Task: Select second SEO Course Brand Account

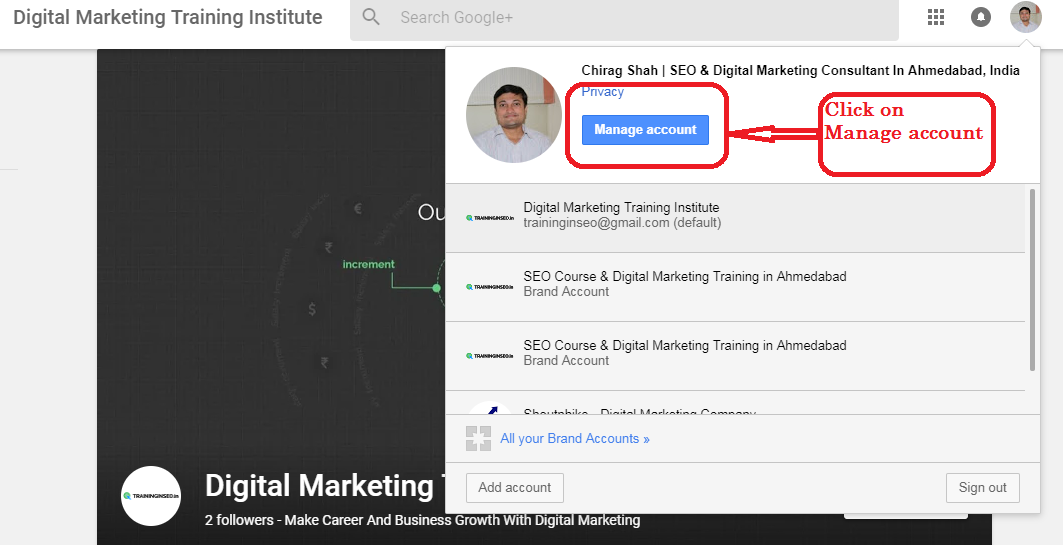Action: pyautogui.click(x=735, y=356)
